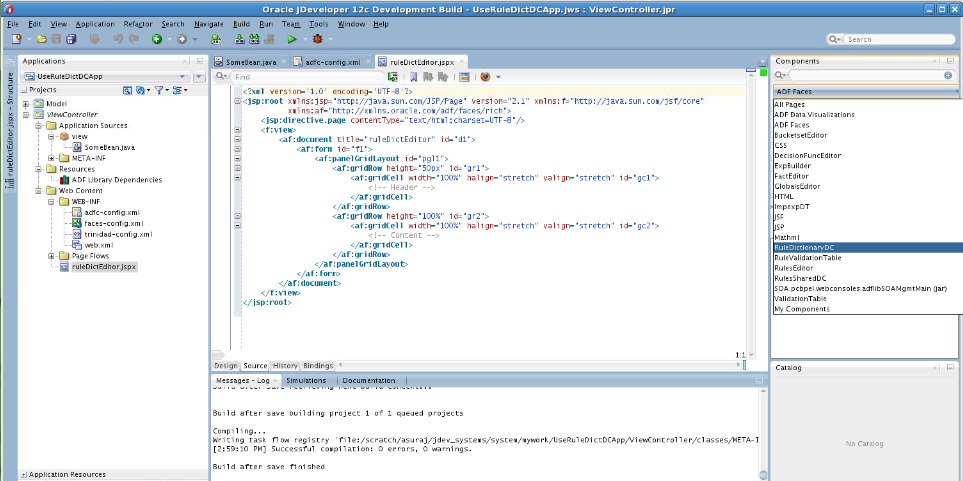Open the Documentation tab
This screenshot has width=963, height=481.
(x=368, y=380)
